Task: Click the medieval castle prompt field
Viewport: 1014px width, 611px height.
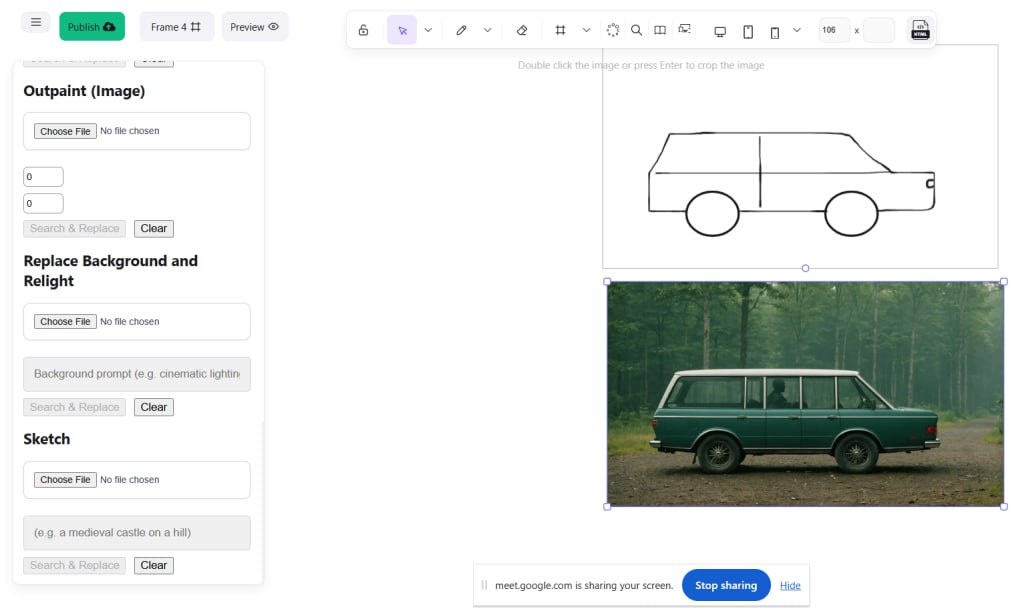Action: [136, 533]
